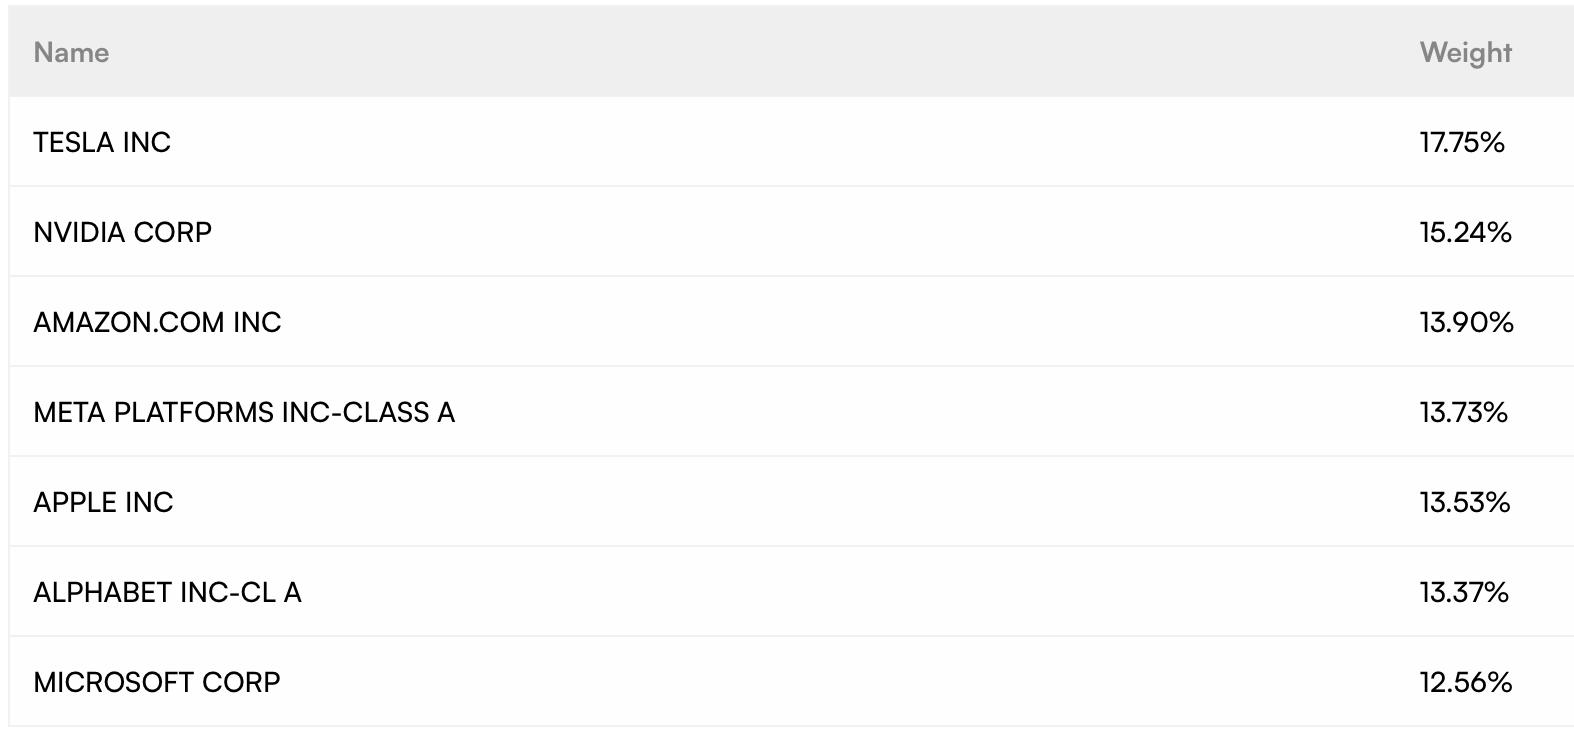This screenshot has width=1574, height=730.
Task: Click empty space in the Apple row
Action: (791, 502)
